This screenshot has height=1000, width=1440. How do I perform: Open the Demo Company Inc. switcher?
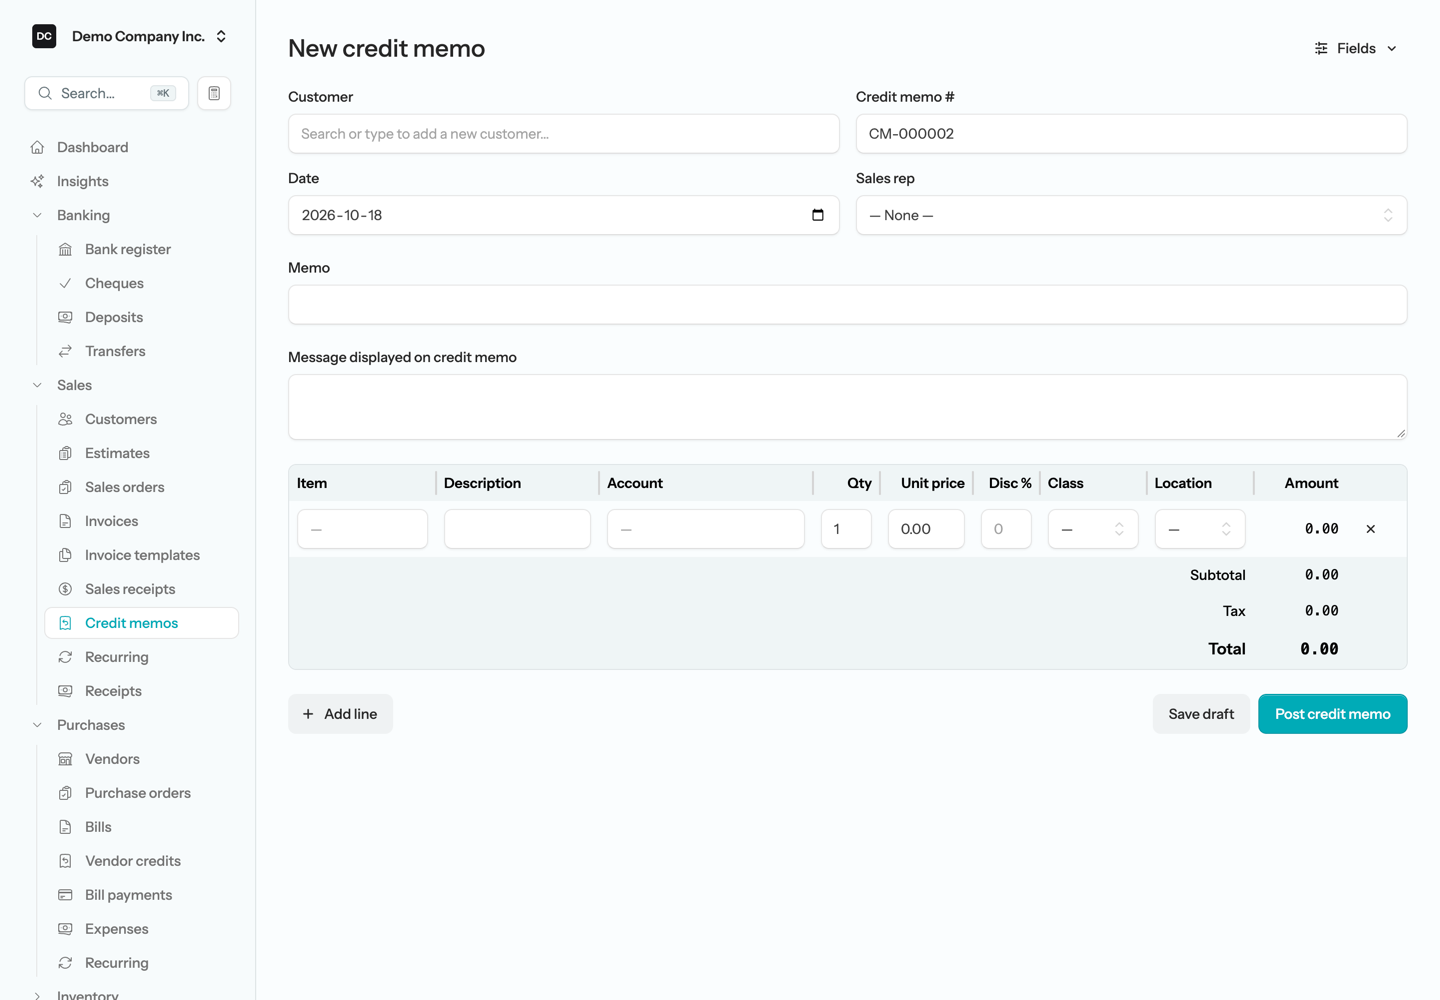click(131, 36)
